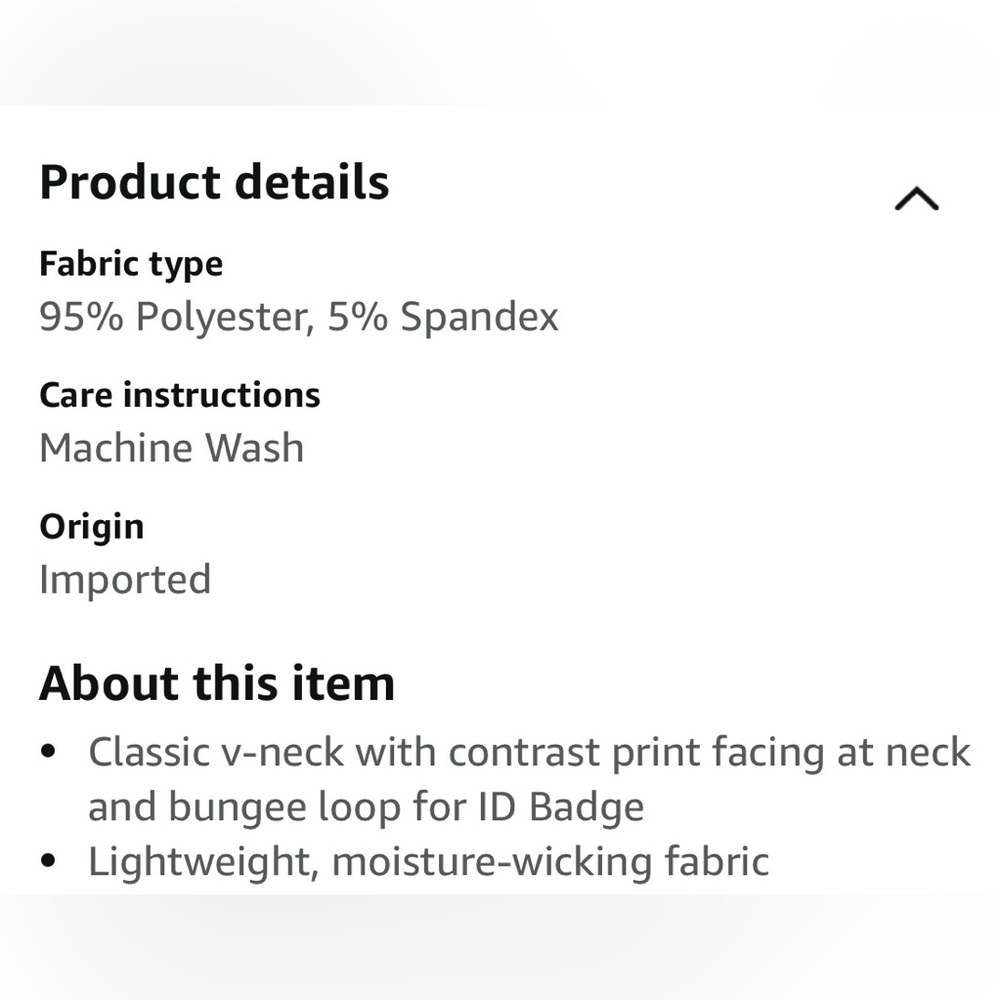Click the Product details heading

(214, 183)
